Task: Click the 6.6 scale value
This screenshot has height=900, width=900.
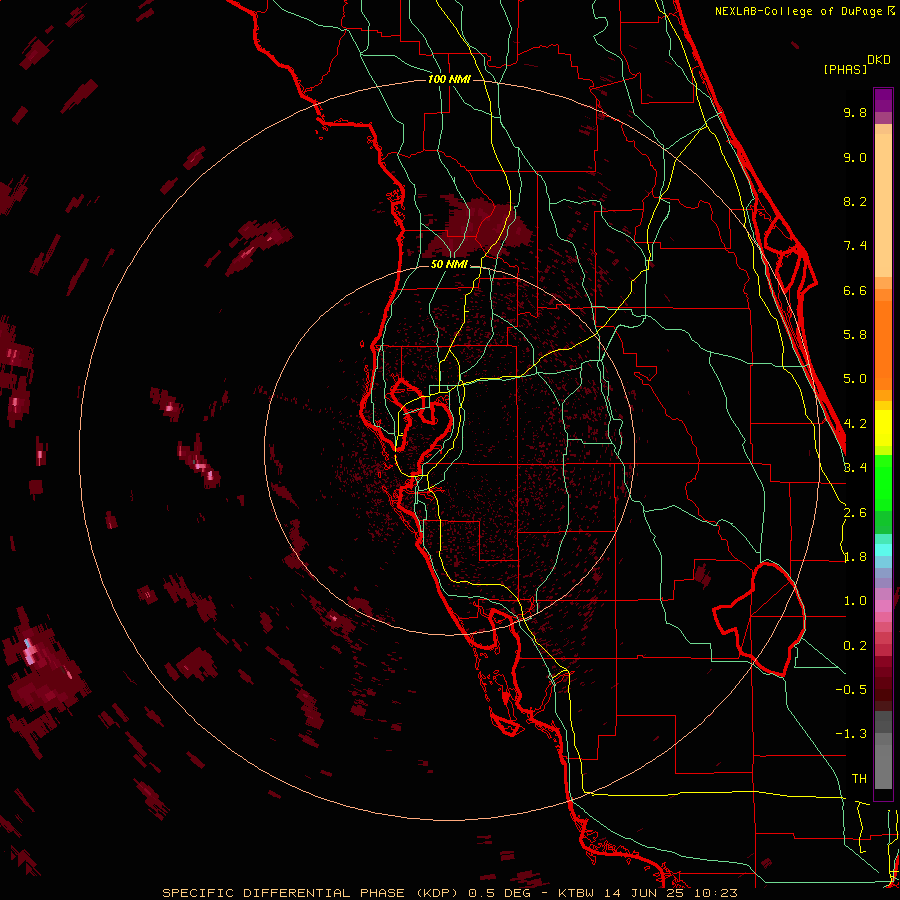Action: (x=855, y=290)
